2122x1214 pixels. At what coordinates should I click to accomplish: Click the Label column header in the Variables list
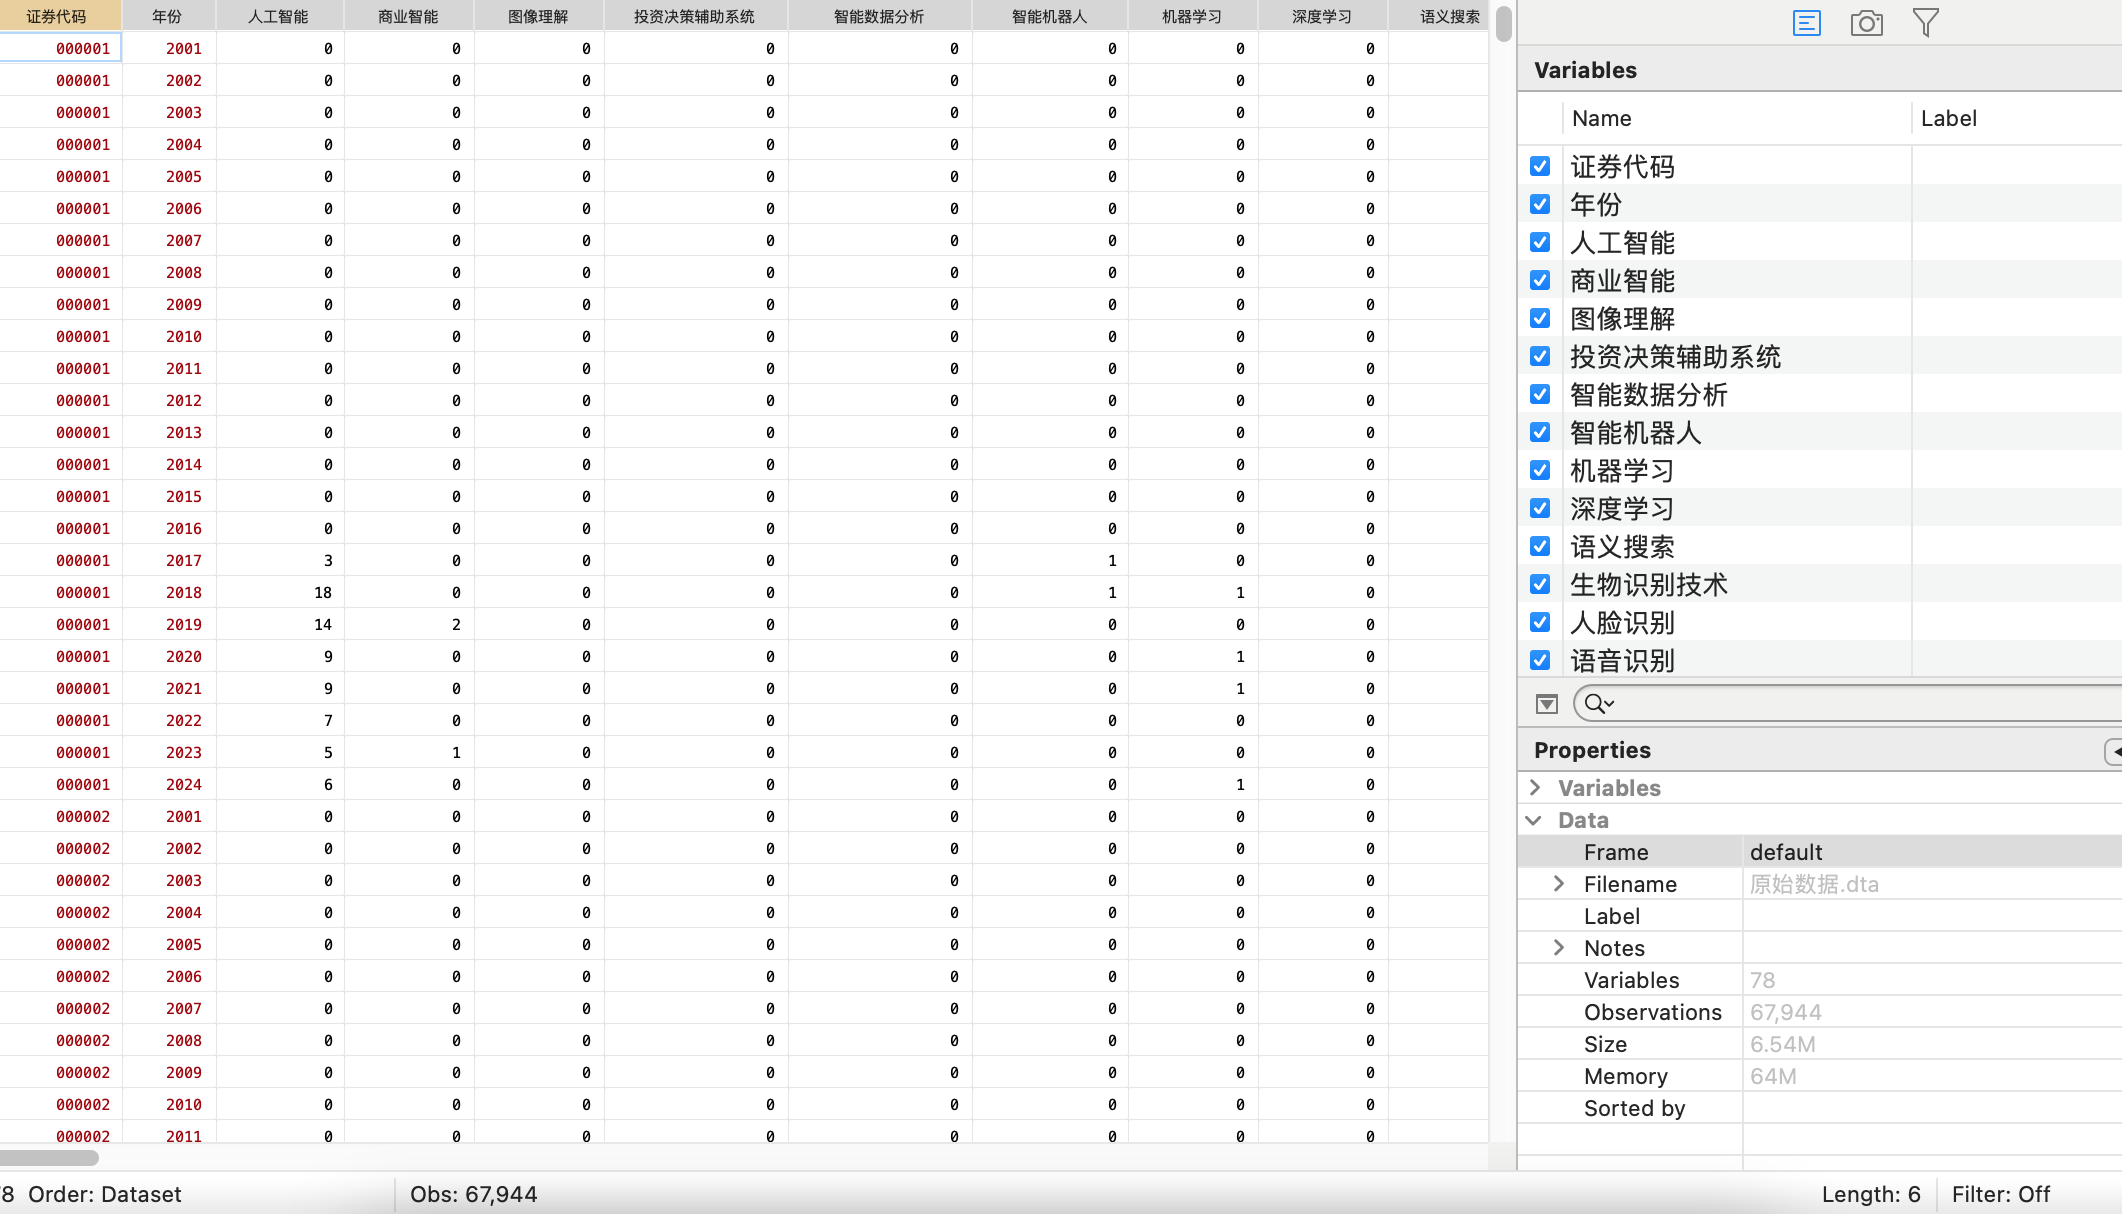(1948, 118)
